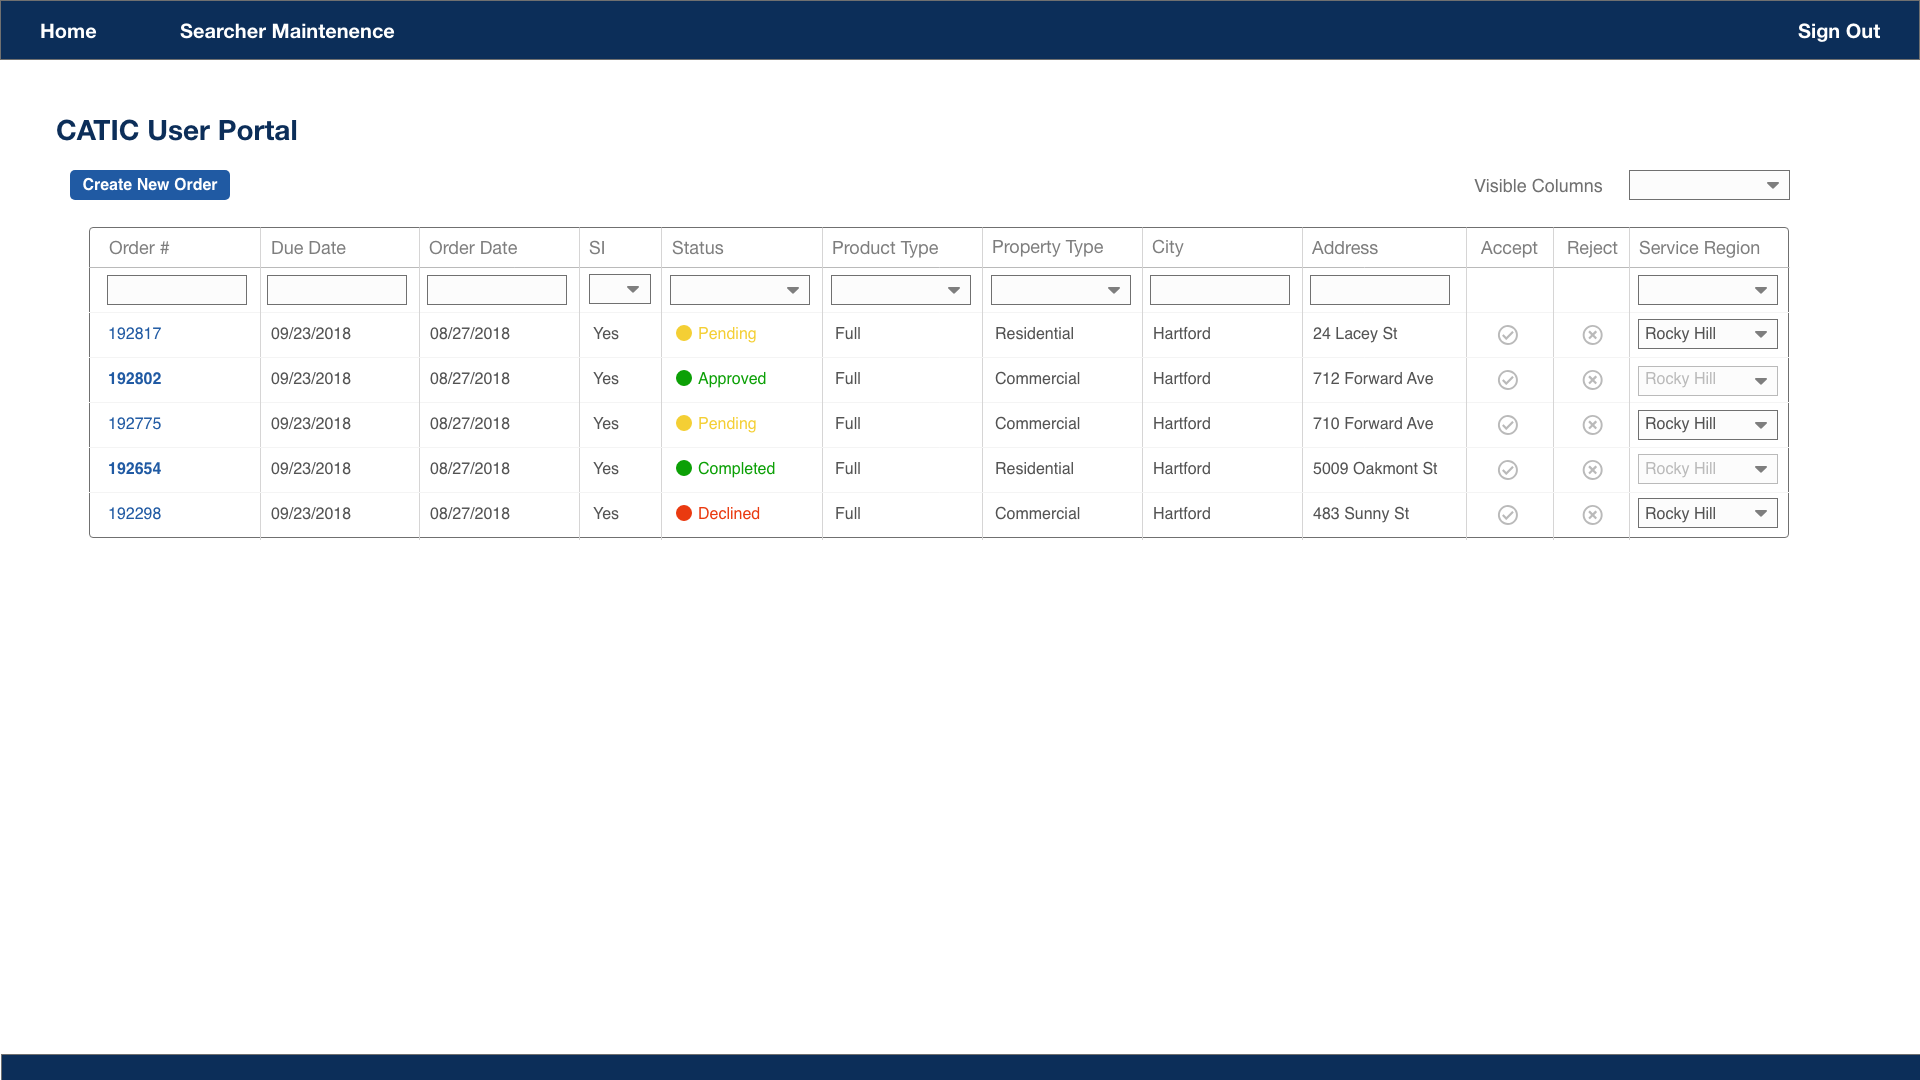Open the Product Type filter dropdown
Screen dimensions: 1920x1080
[x=901, y=290]
